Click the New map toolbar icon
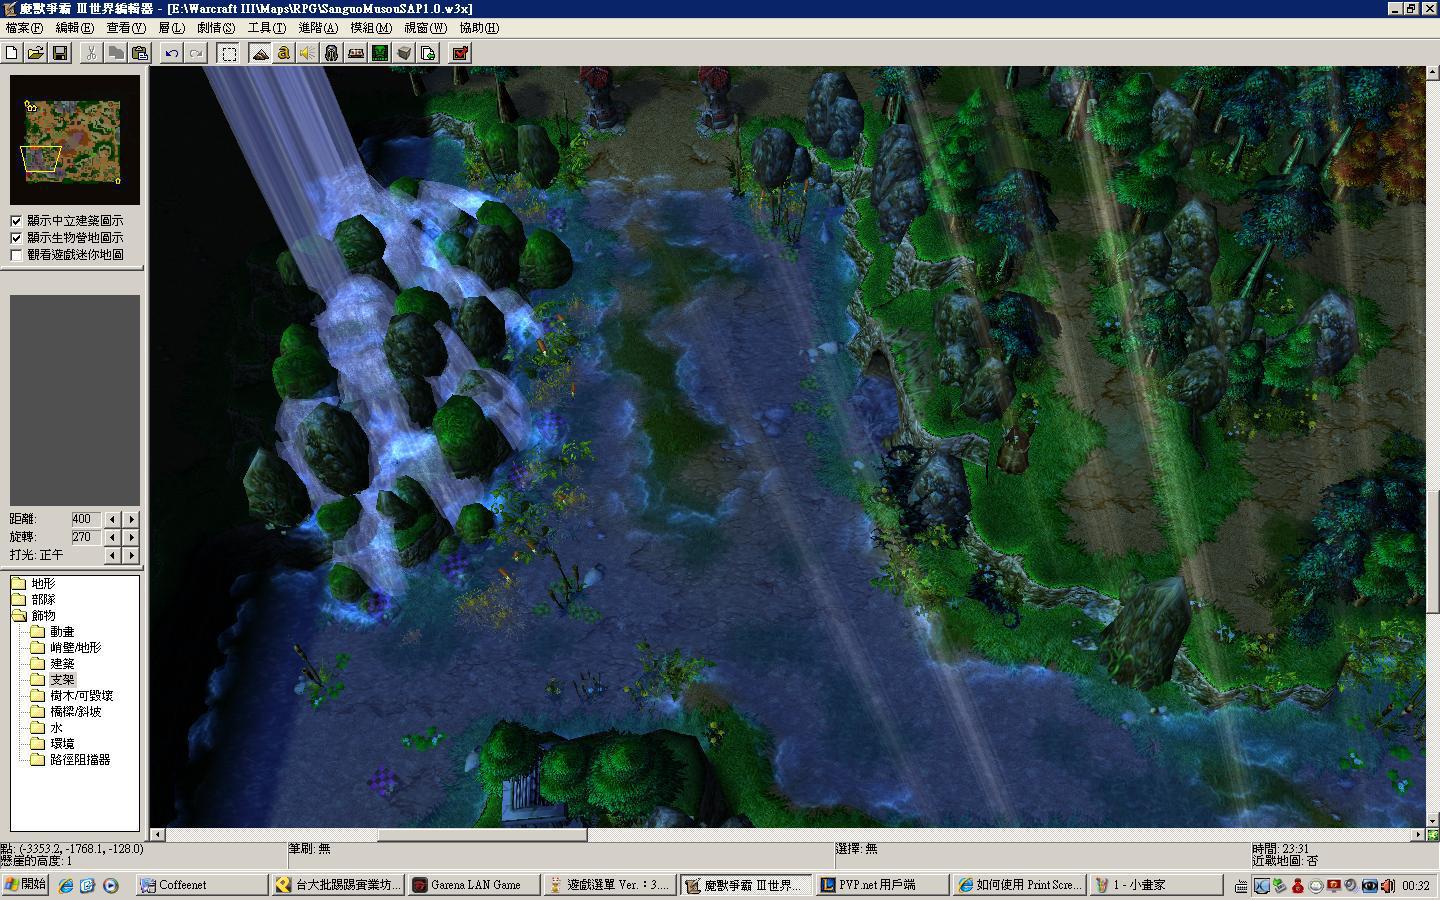This screenshot has width=1440, height=900. pyautogui.click(x=12, y=53)
